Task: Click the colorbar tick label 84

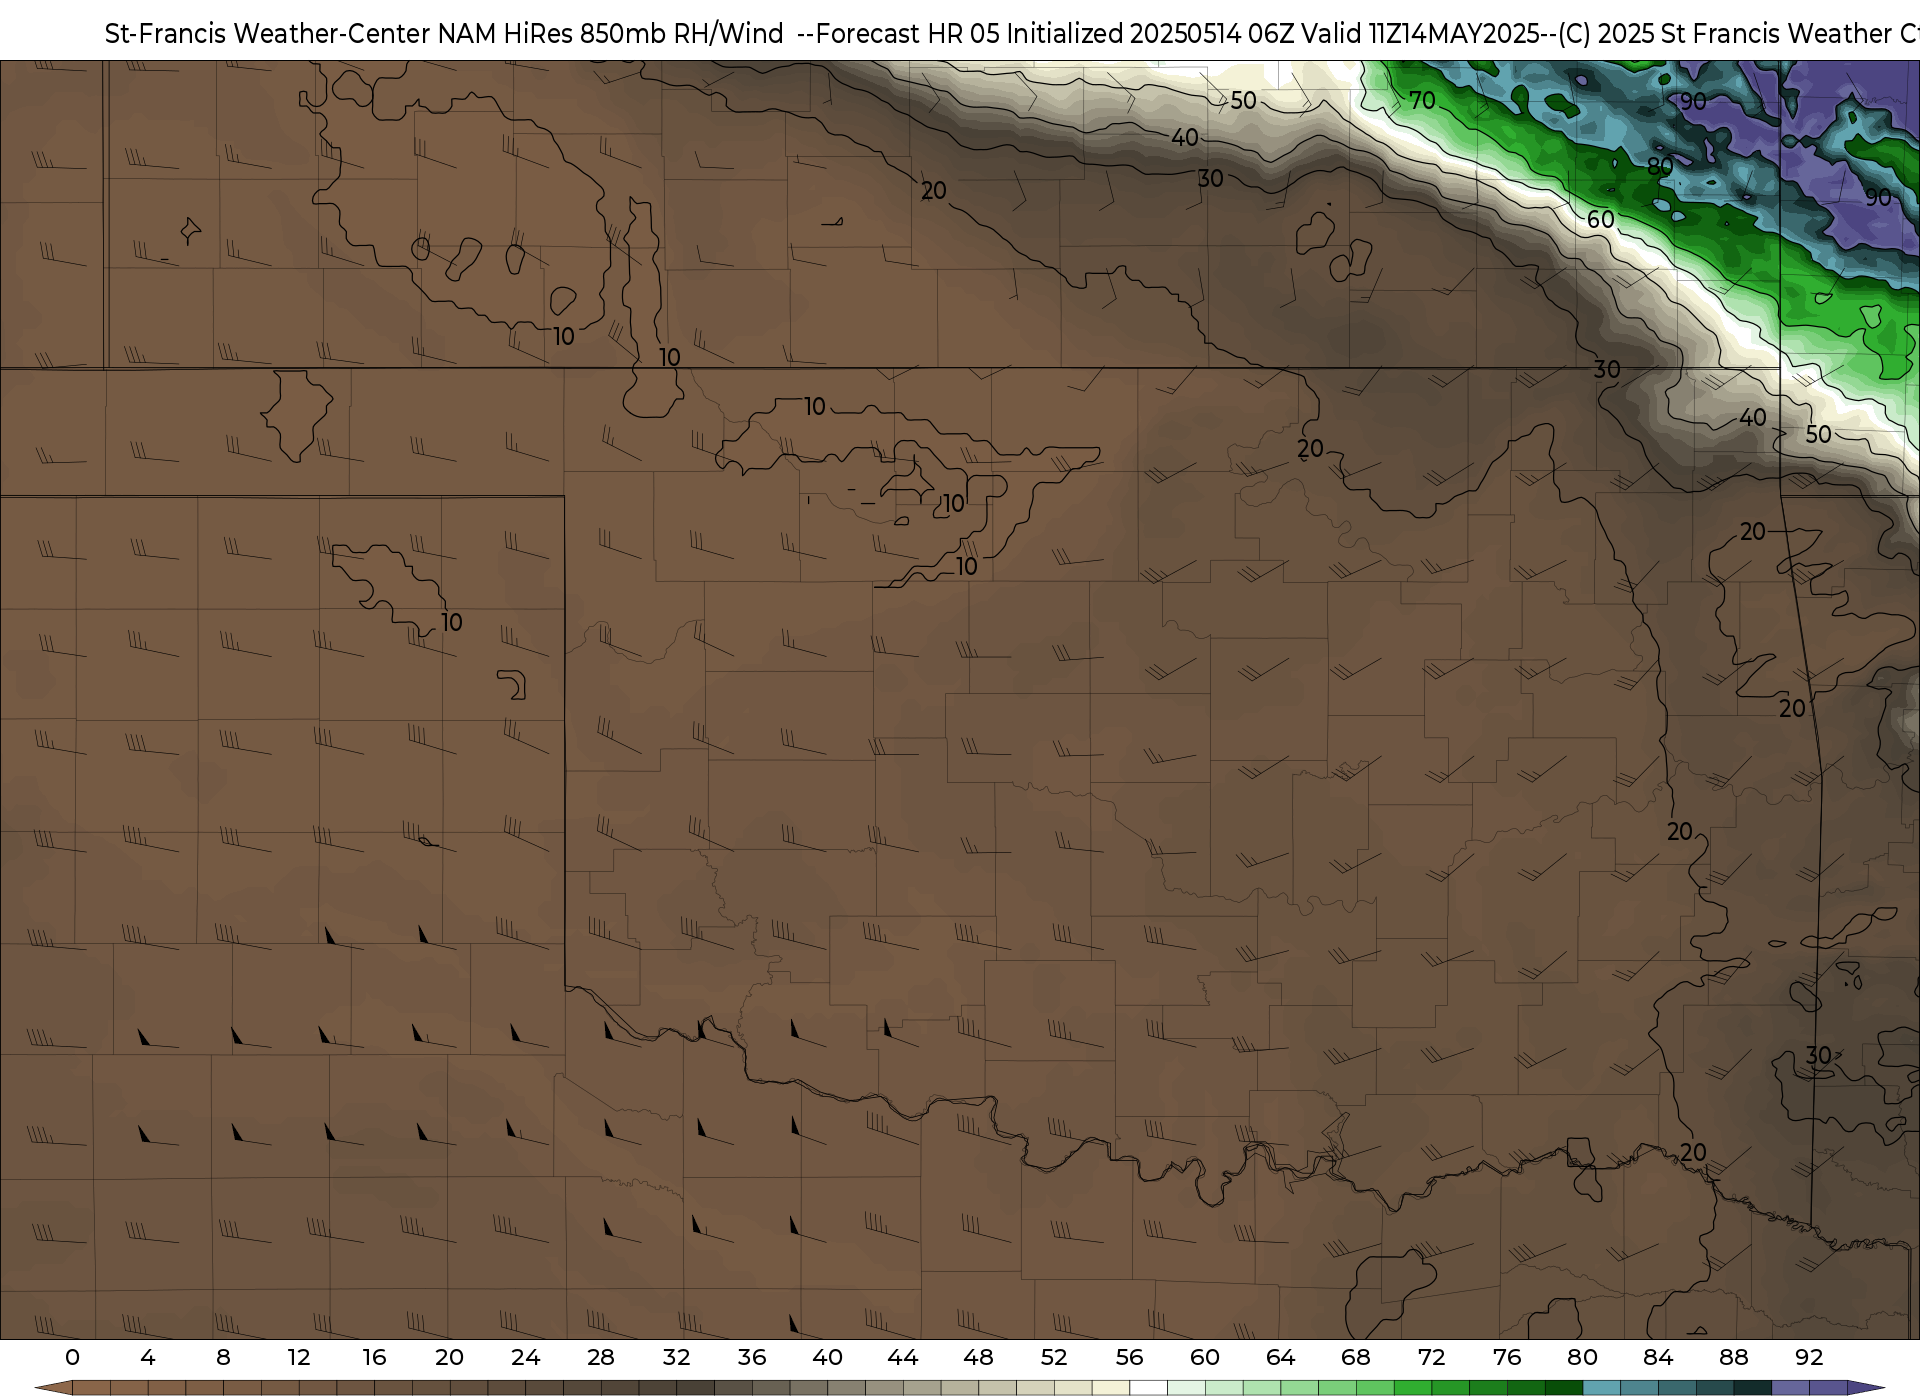Action: [1658, 1357]
